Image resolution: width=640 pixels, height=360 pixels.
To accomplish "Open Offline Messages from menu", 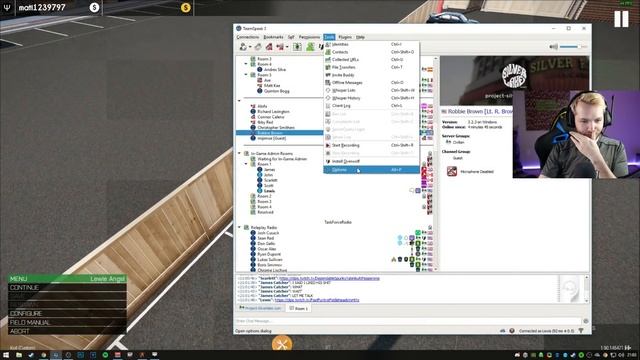I will [371, 82].
